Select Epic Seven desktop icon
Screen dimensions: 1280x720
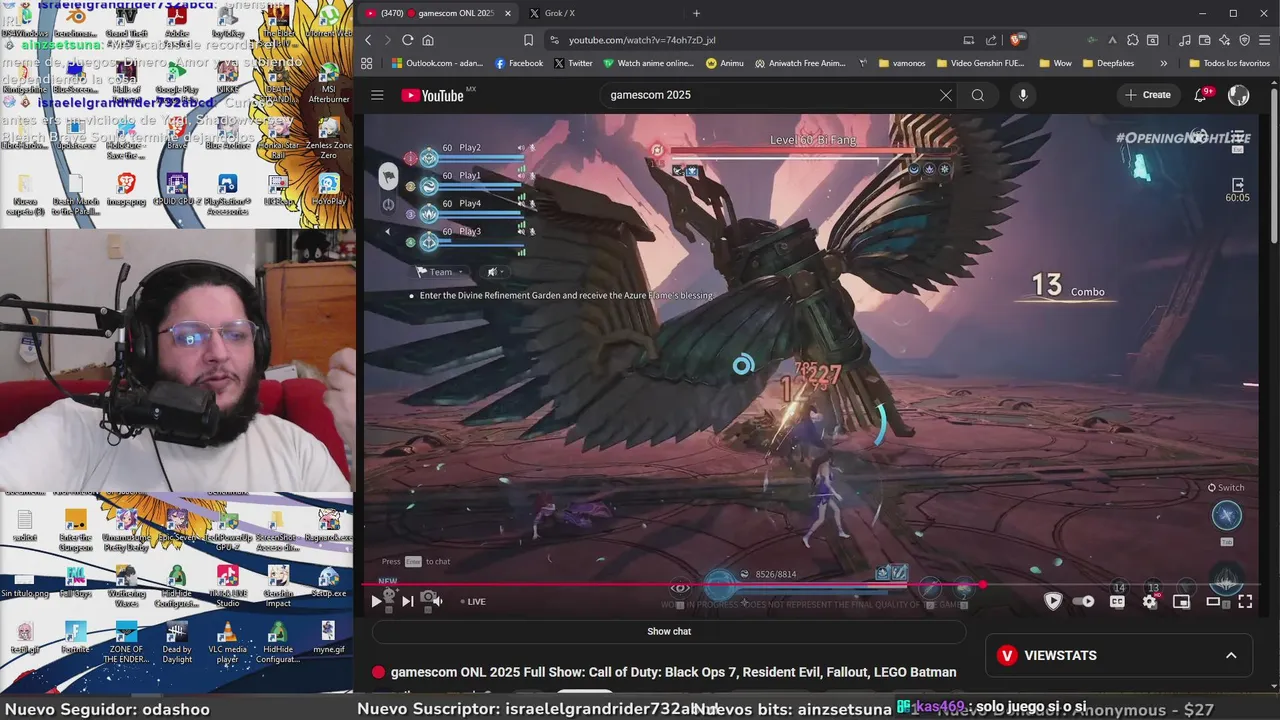(177, 526)
